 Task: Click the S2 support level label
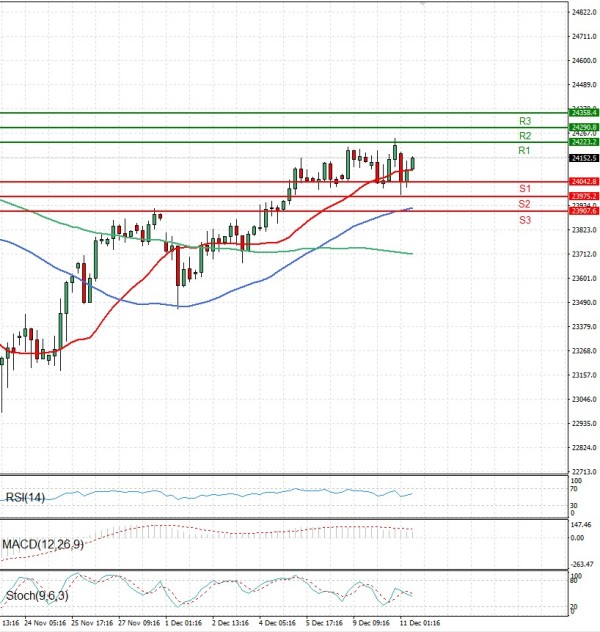(524, 204)
